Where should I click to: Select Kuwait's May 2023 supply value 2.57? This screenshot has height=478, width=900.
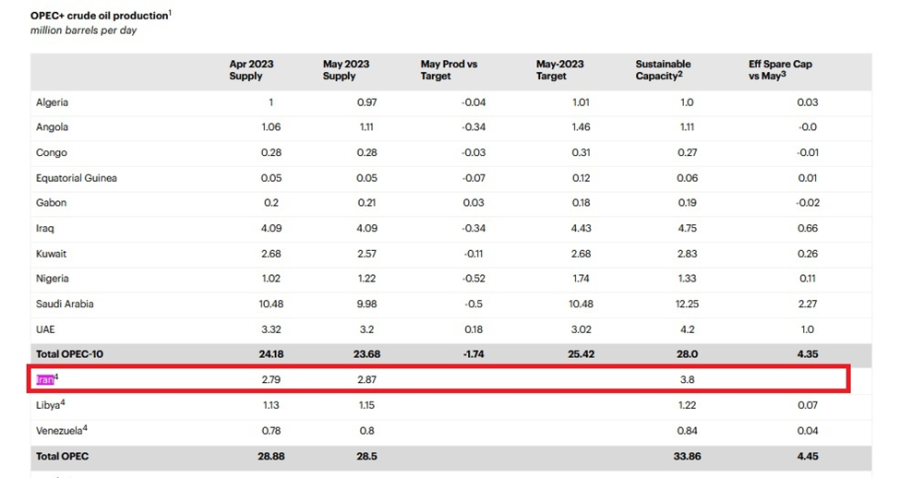(368, 254)
